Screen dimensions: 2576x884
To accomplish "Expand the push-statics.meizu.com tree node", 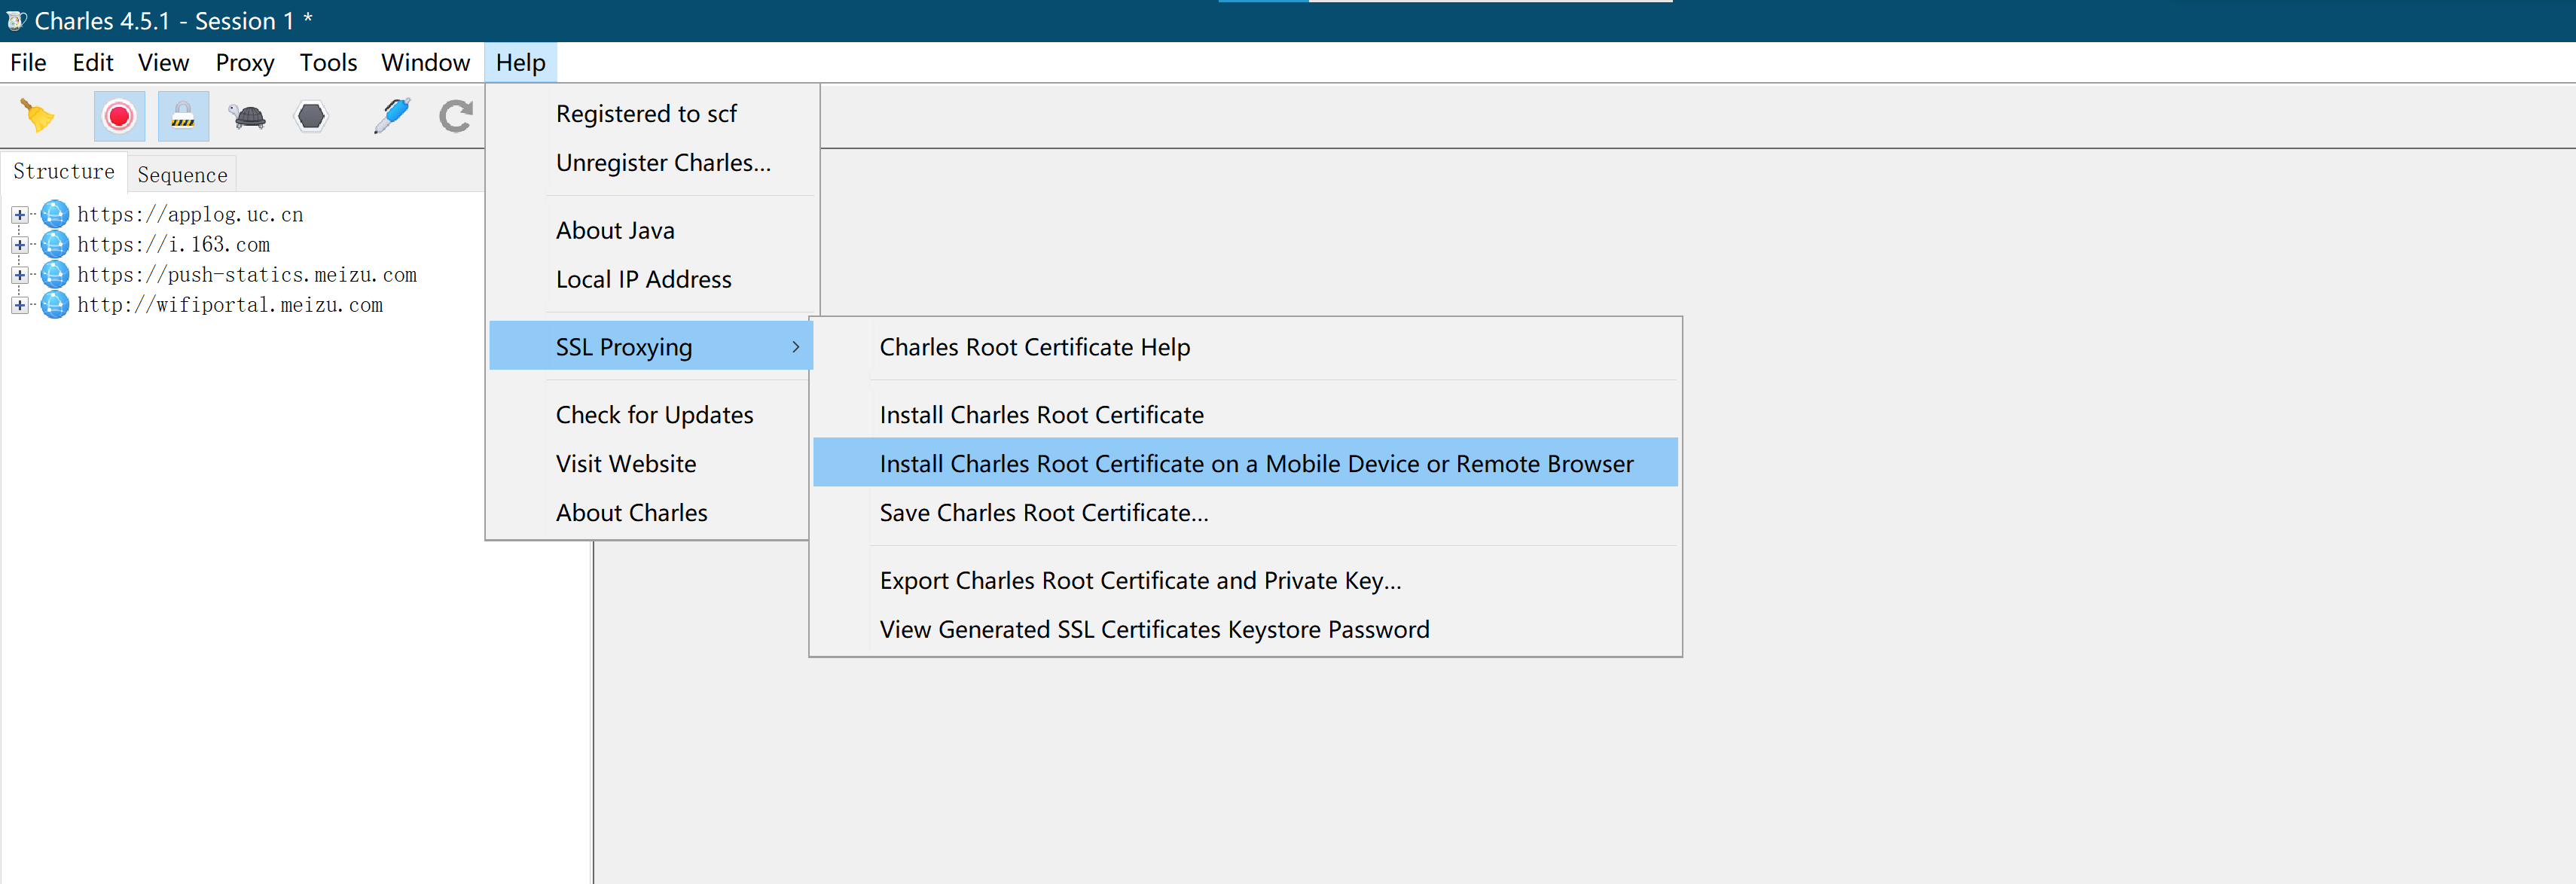I will (x=19, y=275).
